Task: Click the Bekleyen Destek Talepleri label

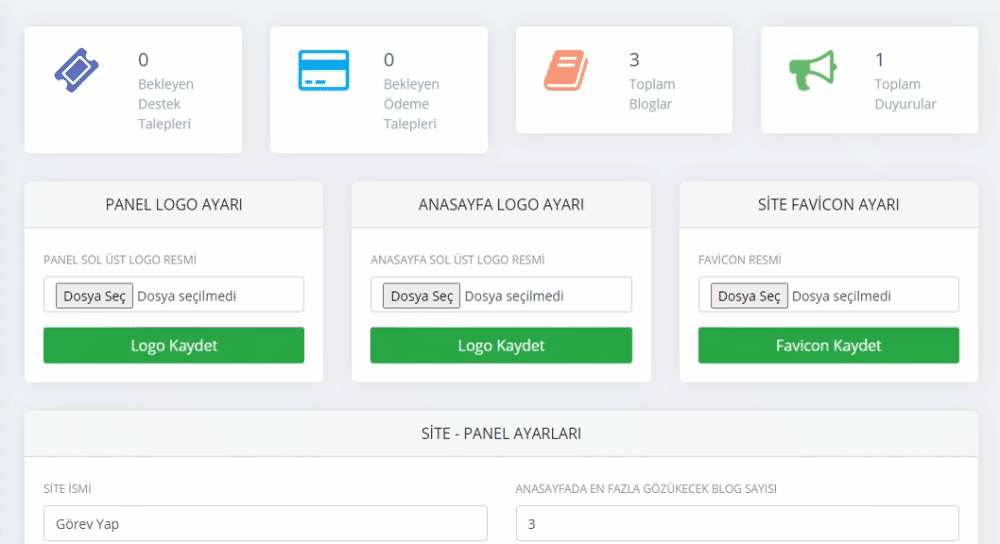Action: coord(166,104)
